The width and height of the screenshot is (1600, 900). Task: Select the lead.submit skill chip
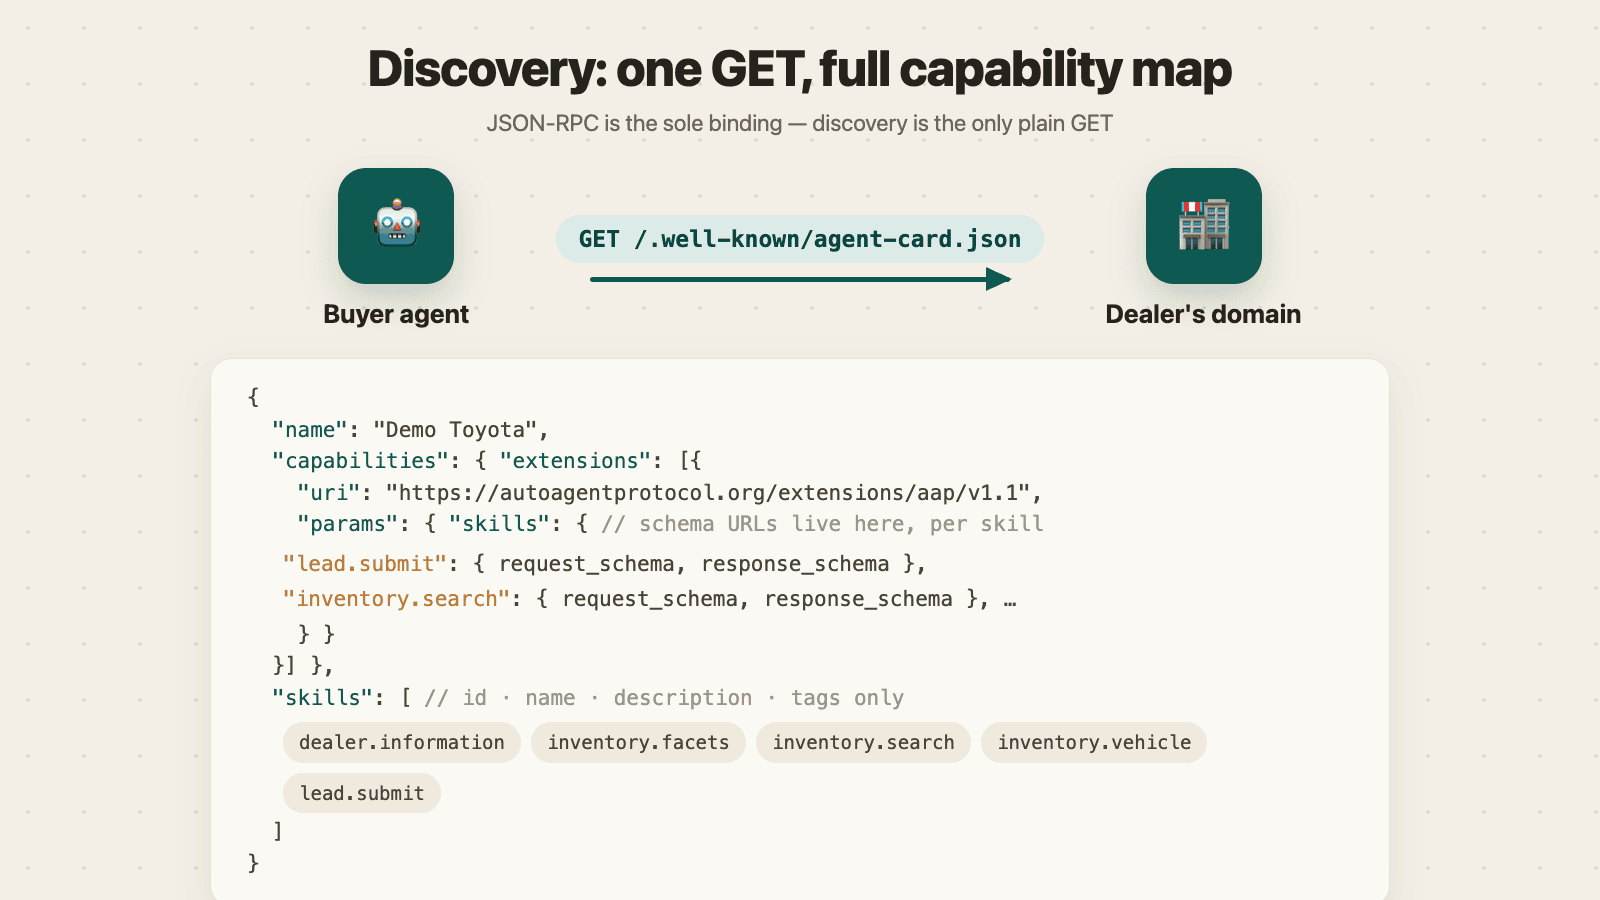[362, 793]
